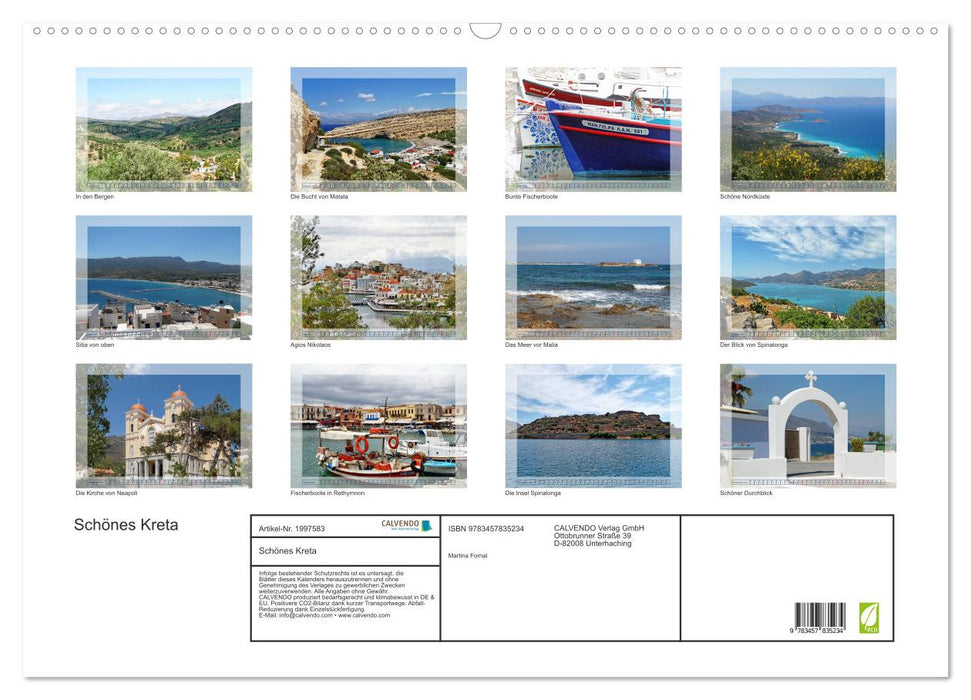Click the author name Martina Fornal
971x700 pixels.
tap(468, 555)
